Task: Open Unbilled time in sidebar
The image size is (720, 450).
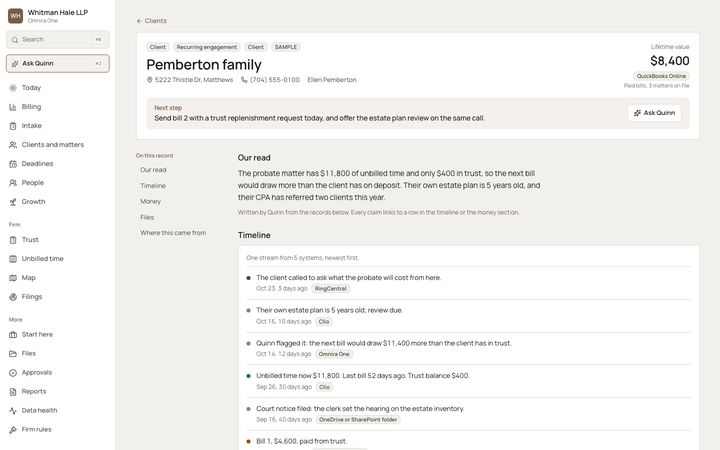Action: click(57, 259)
